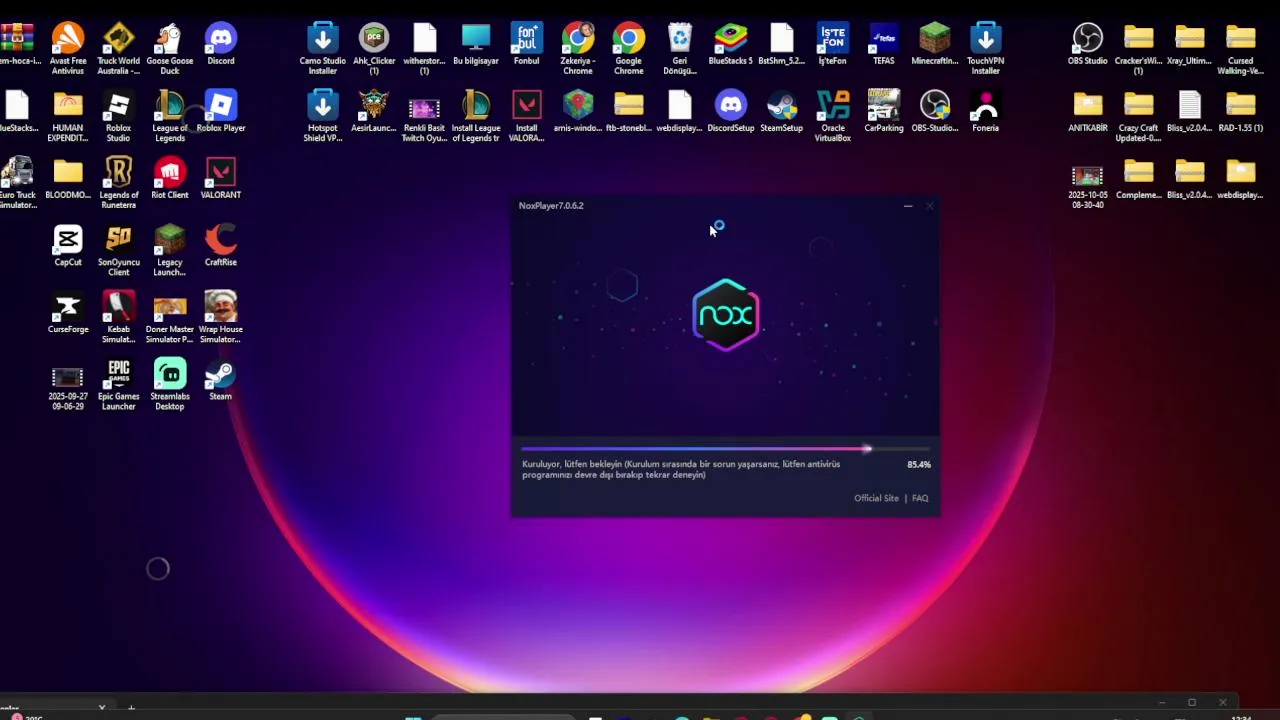Image resolution: width=1280 pixels, height=720 pixels.
Task: Click the İş'teFon desktop icon
Action: point(832,45)
